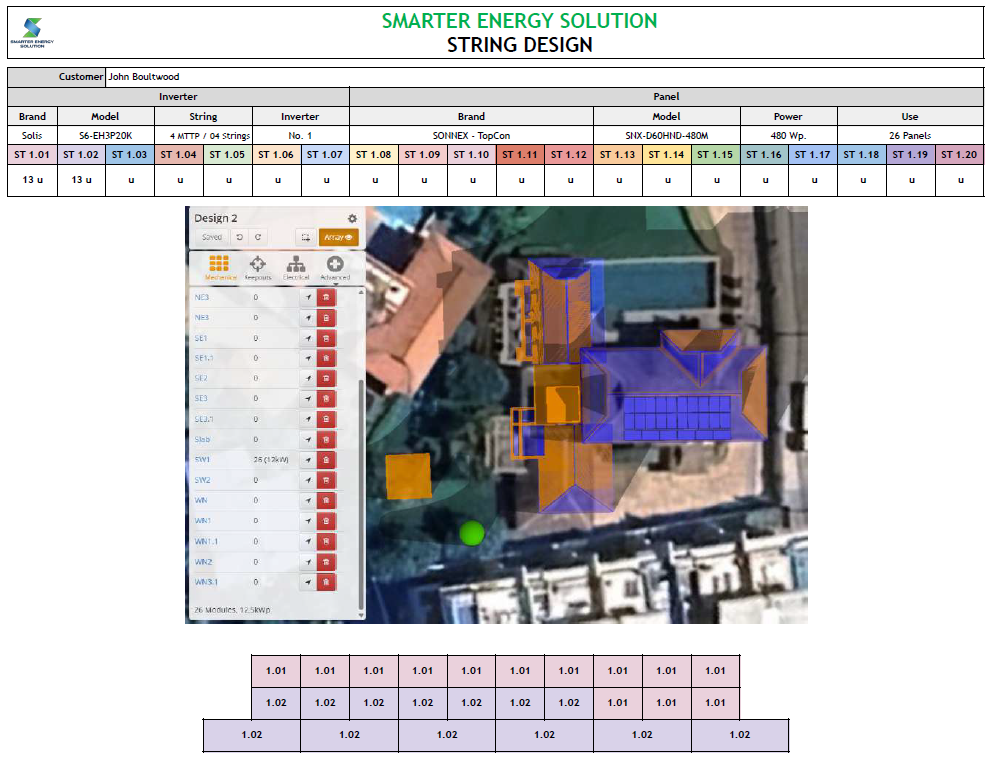Click the ST 1.01 color cell
The image size is (995, 764).
coord(32,155)
